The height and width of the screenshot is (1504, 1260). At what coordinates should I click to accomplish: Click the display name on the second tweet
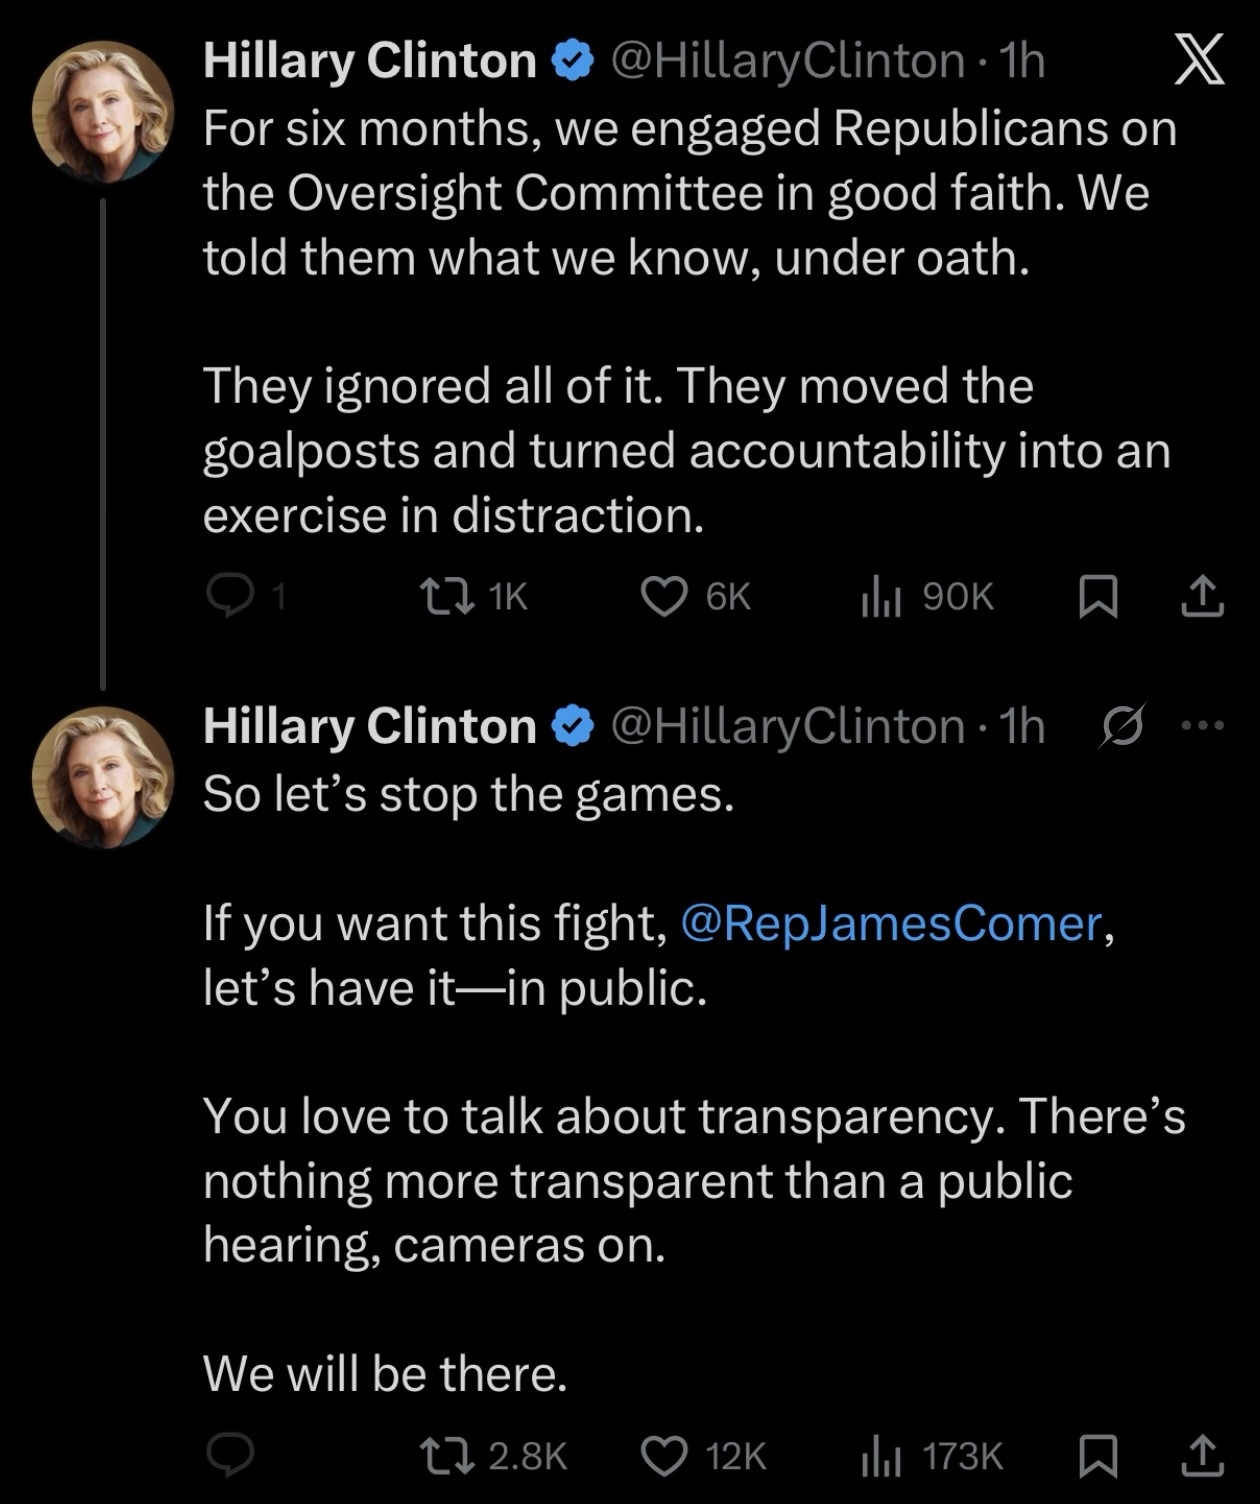[369, 726]
